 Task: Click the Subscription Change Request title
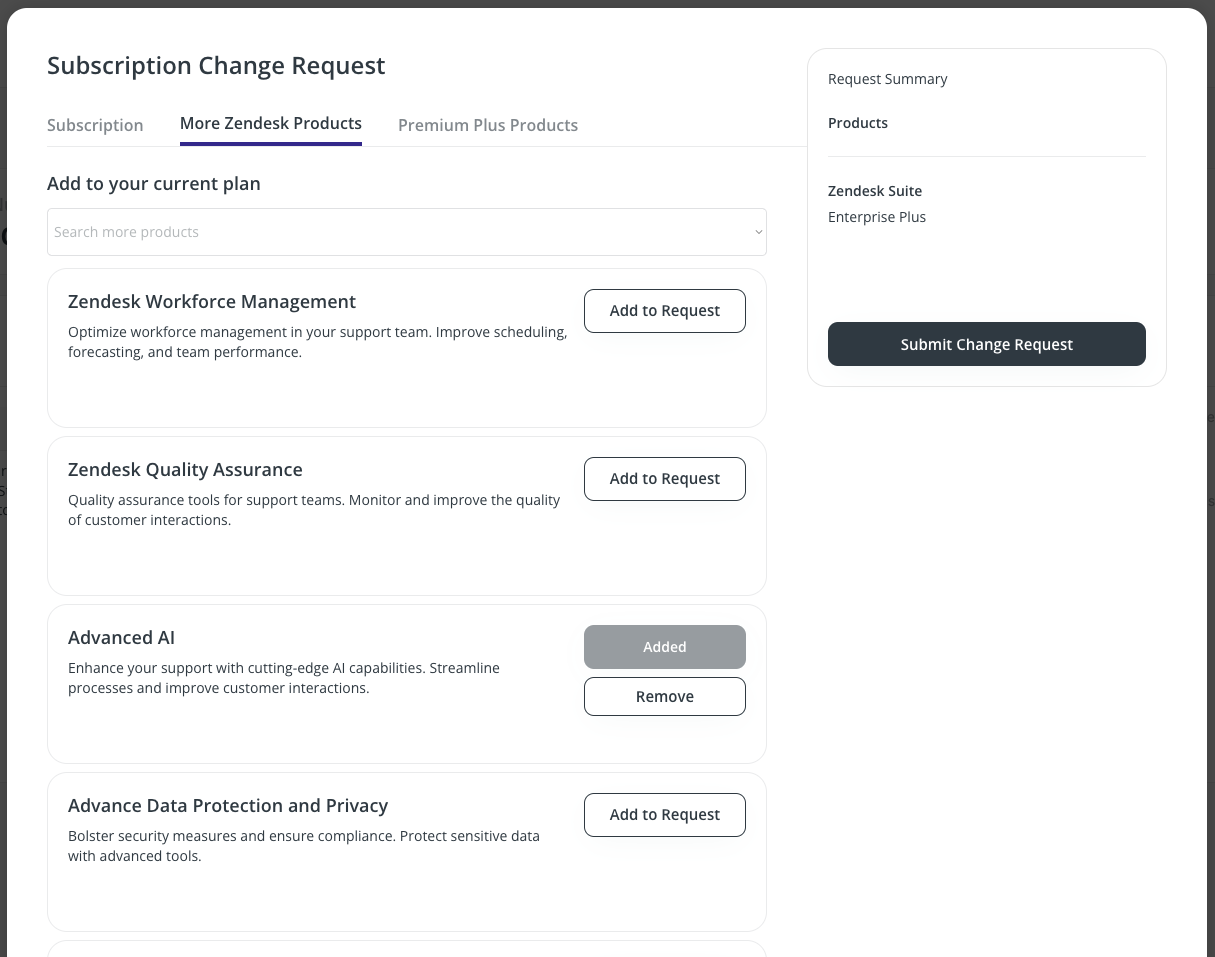coord(216,66)
